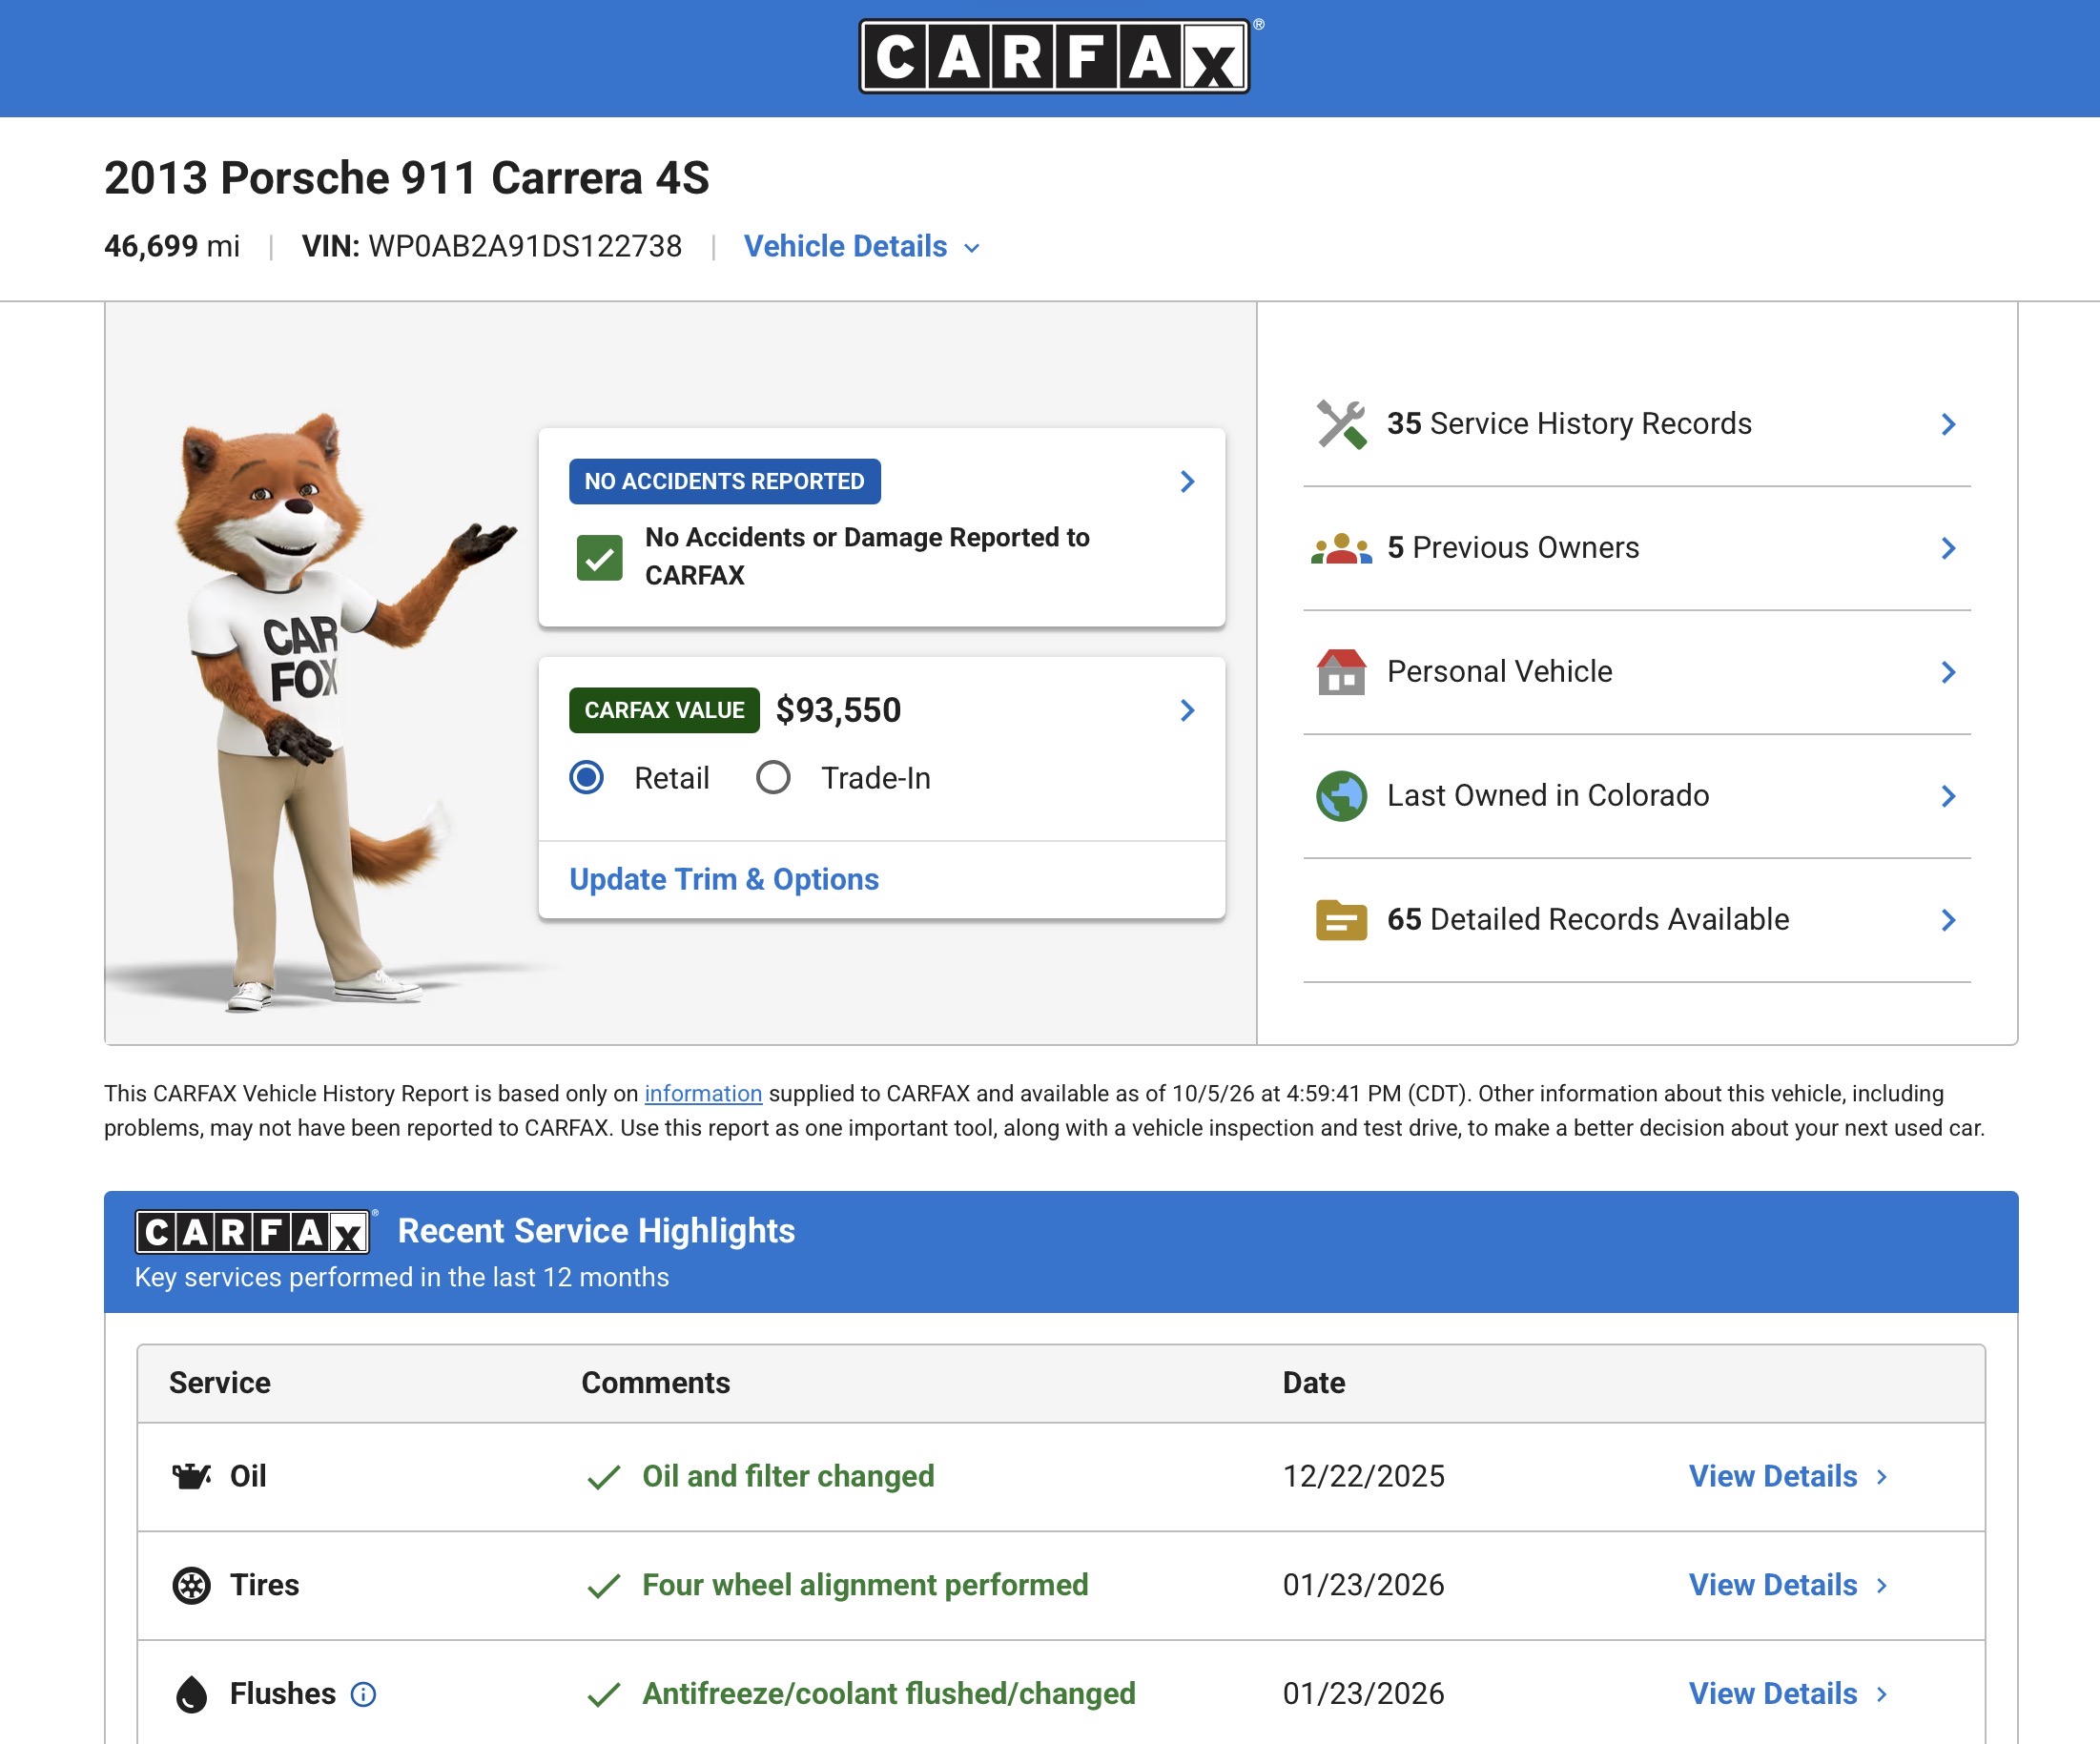Click the NO ACCIDENTS REPORTED badge
2100x1744 pixels.
pos(724,482)
